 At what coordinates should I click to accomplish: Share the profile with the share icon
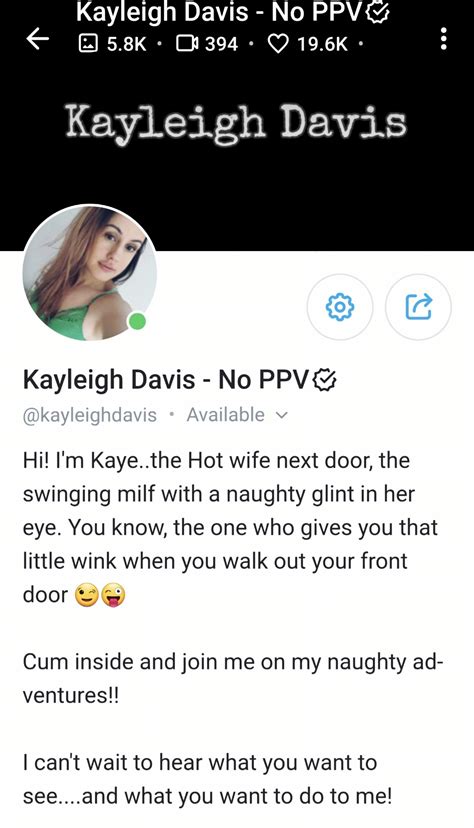coord(419,307)
